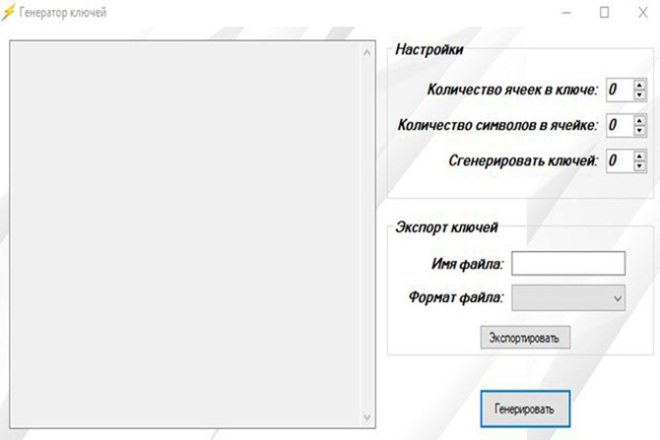Click the Настройки group label
660x440 pixels.
[x=429, y=50]
